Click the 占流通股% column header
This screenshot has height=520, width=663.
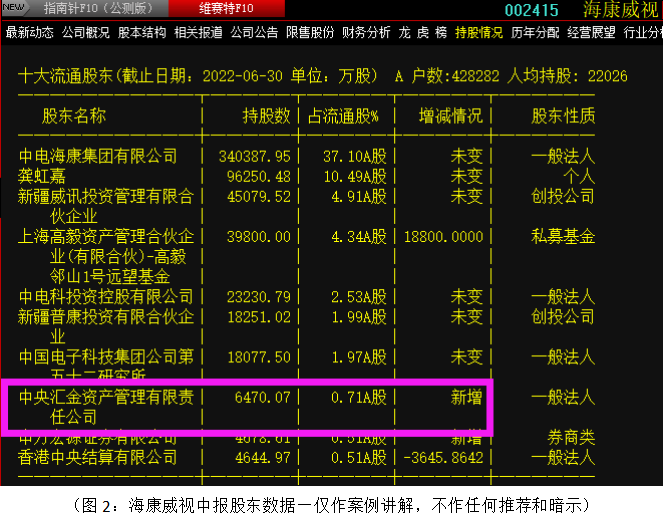[x=343, y=116]
